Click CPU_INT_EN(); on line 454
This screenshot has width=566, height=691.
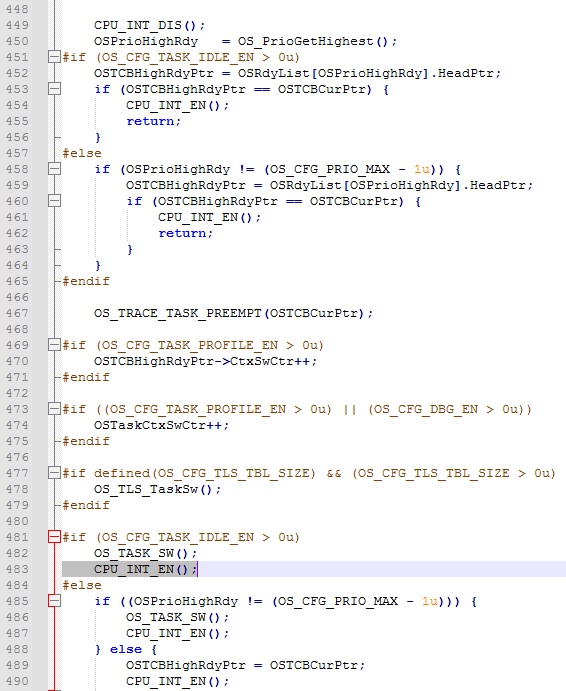point(178,105)
